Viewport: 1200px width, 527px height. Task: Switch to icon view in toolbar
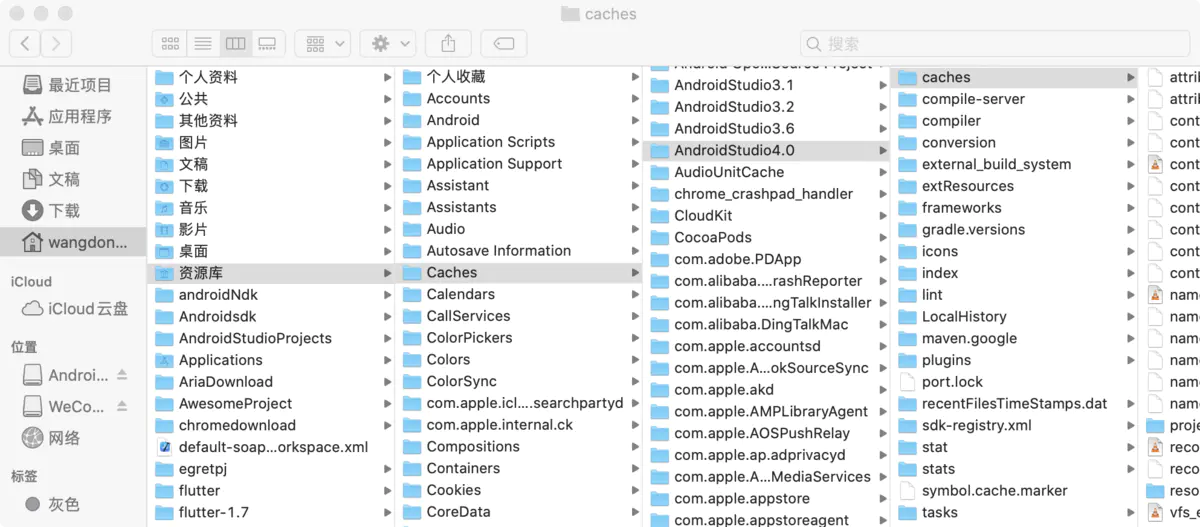pos(170,43)
